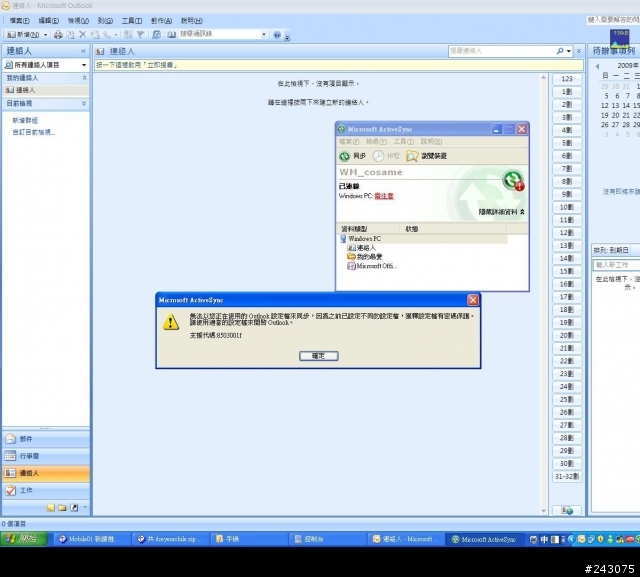Click the 自訂目前檢視 link
The height and width of the screenshot is (577, 640).
[33, 132]
